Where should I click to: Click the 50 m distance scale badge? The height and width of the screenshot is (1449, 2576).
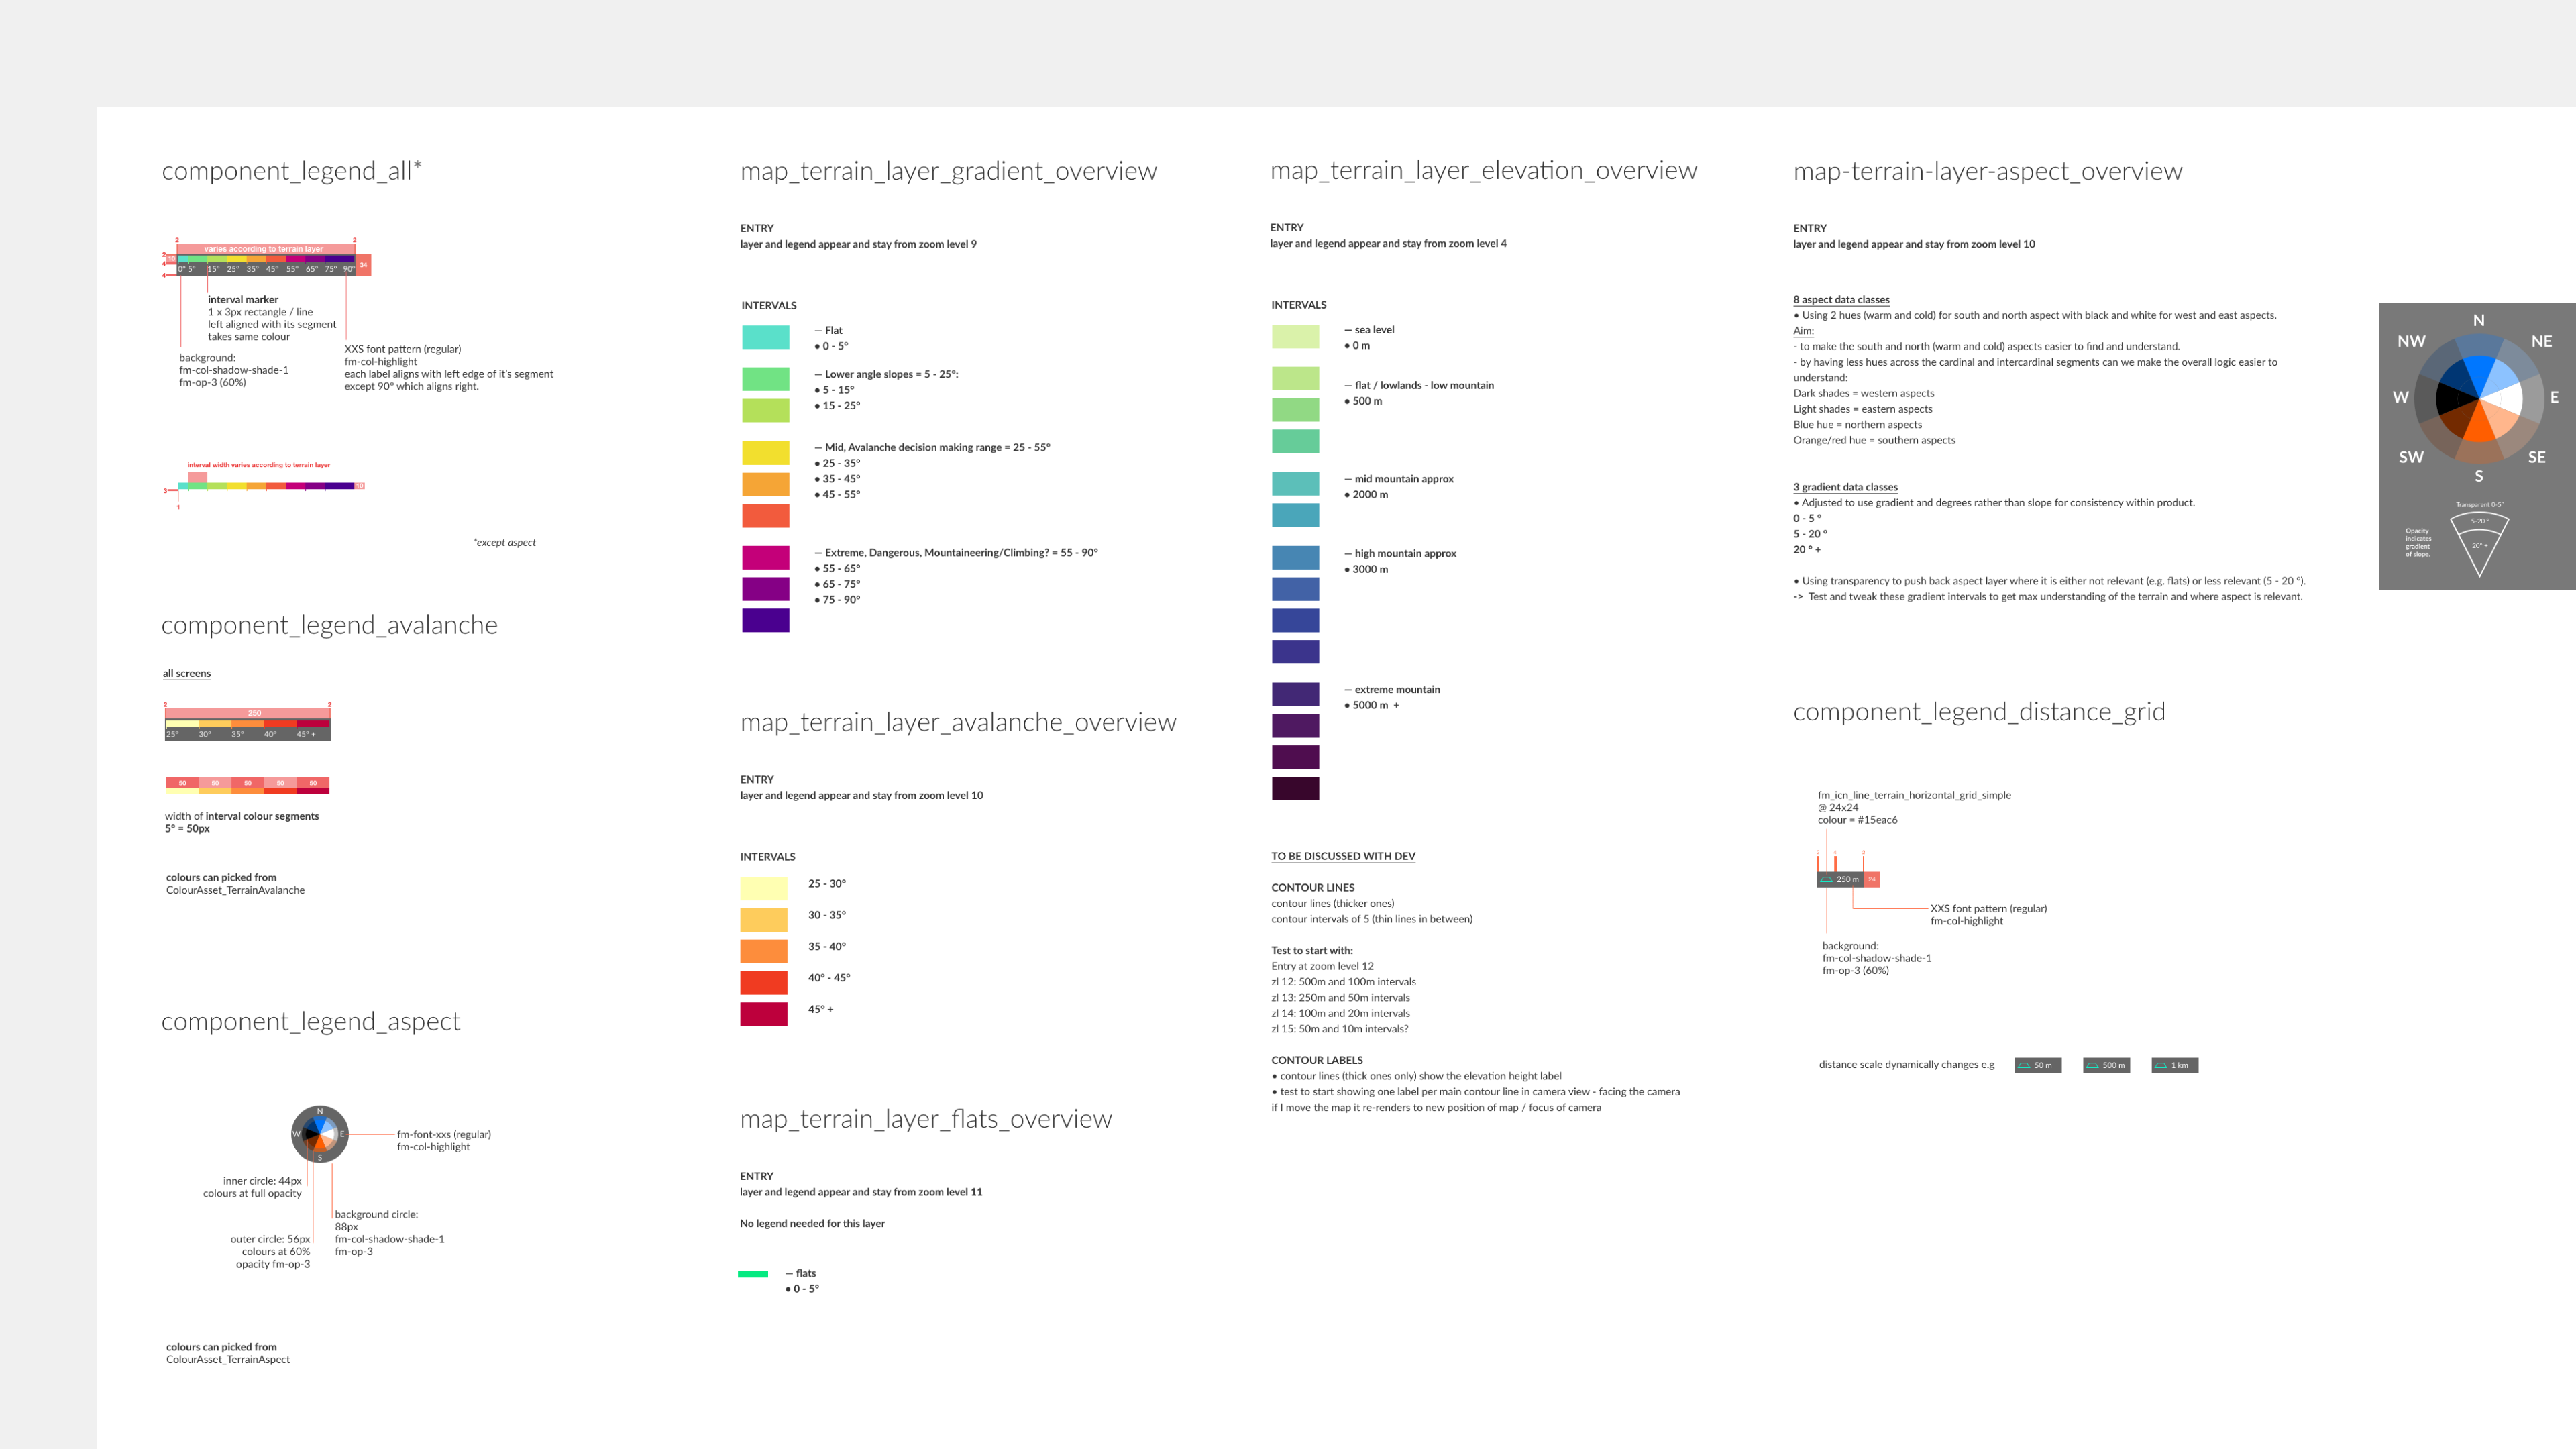click(2037, 1065)
